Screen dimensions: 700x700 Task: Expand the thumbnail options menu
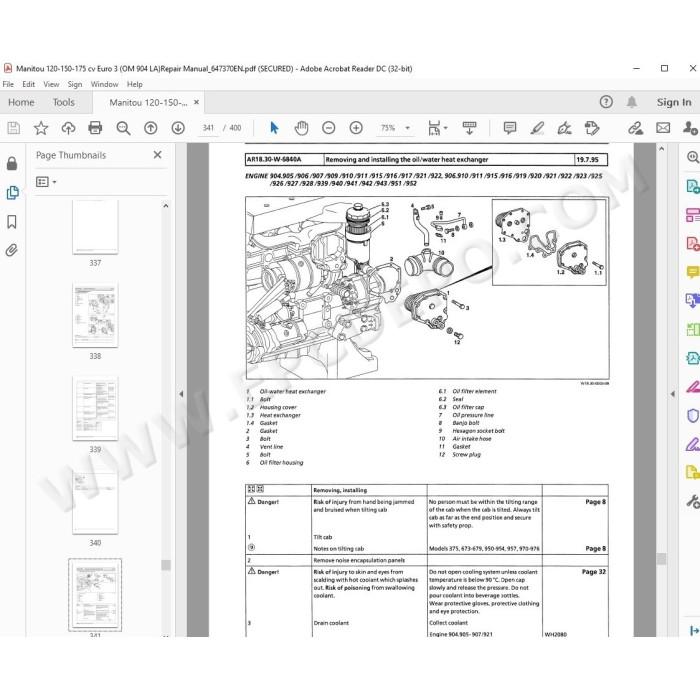point(46,182)
